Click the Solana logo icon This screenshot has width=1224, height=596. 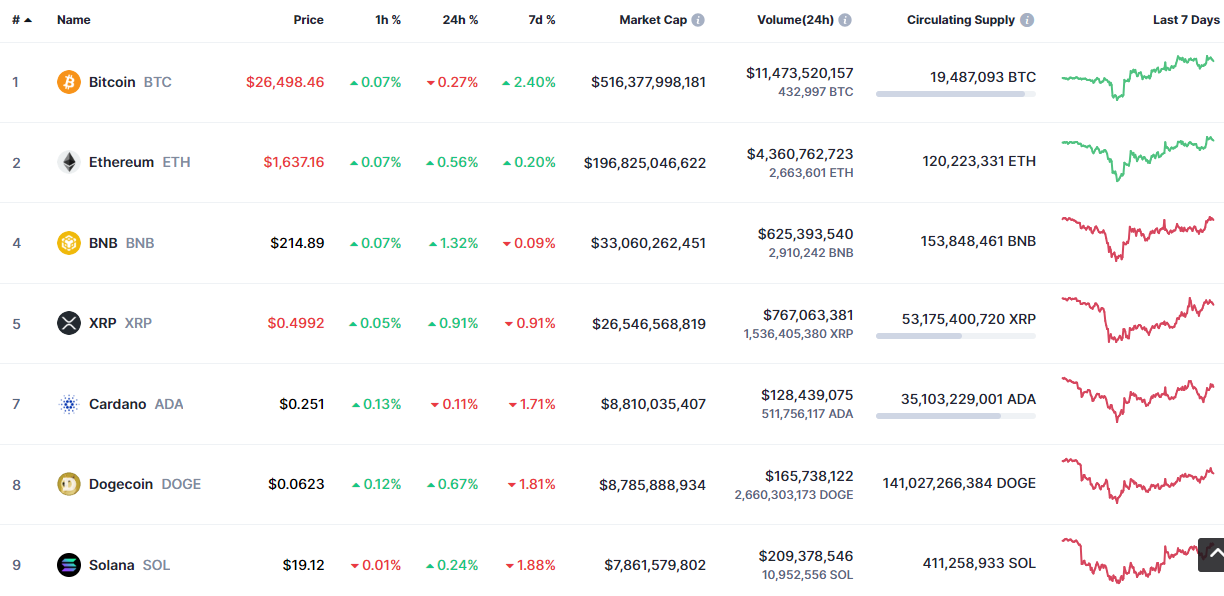click(x=69, y=565)
